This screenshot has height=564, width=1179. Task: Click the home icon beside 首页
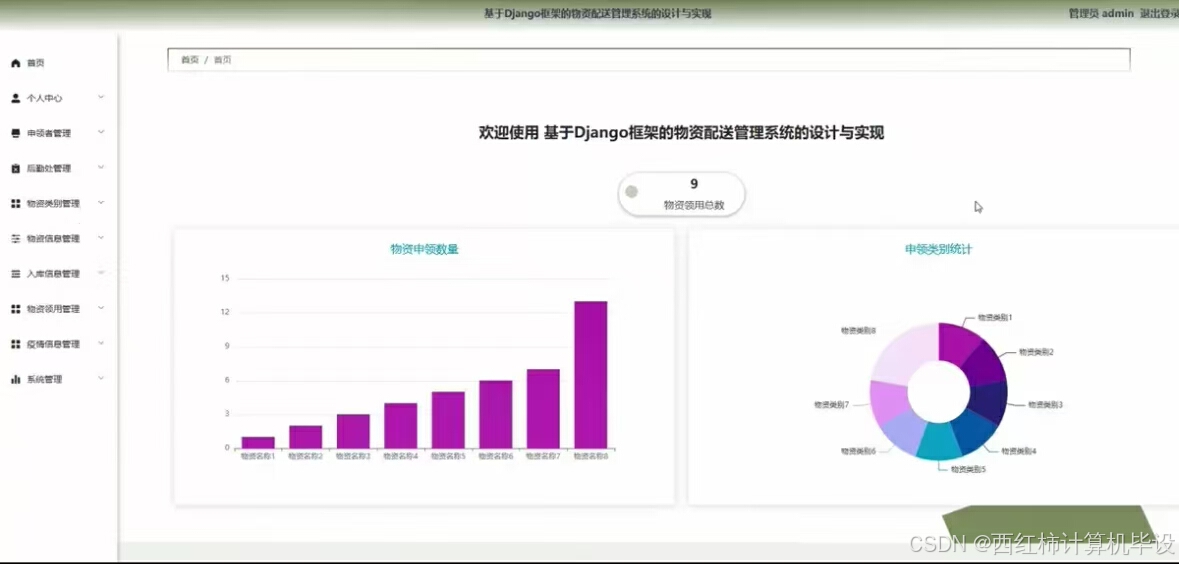[16, 63]
